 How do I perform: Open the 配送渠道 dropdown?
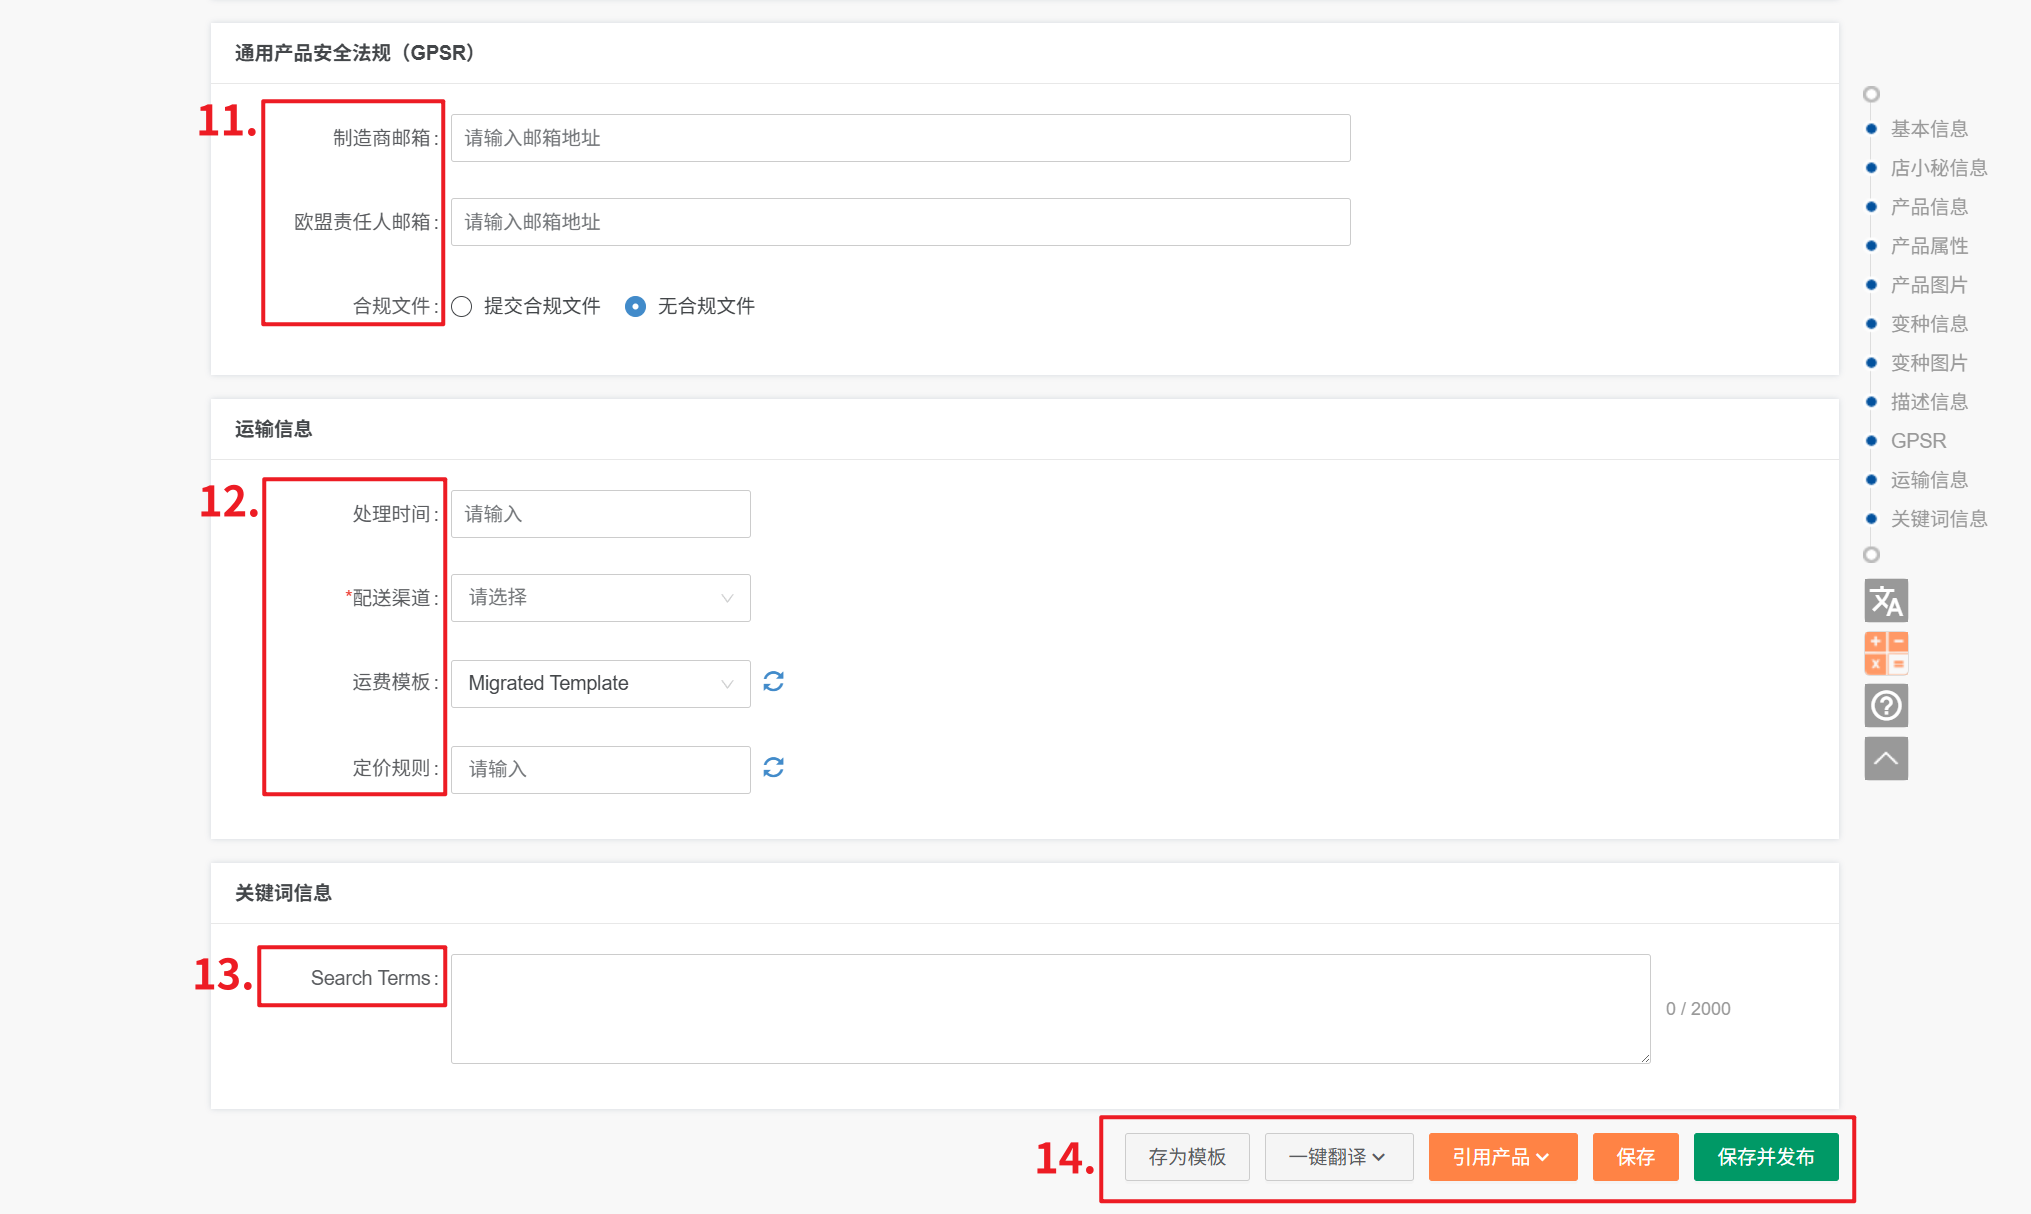point(600,598)
